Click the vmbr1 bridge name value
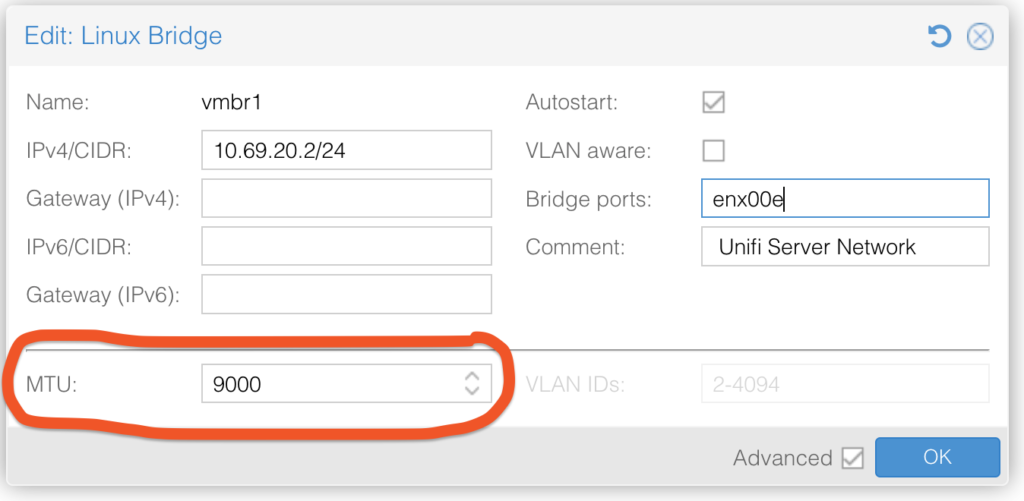 coord(232,102)
